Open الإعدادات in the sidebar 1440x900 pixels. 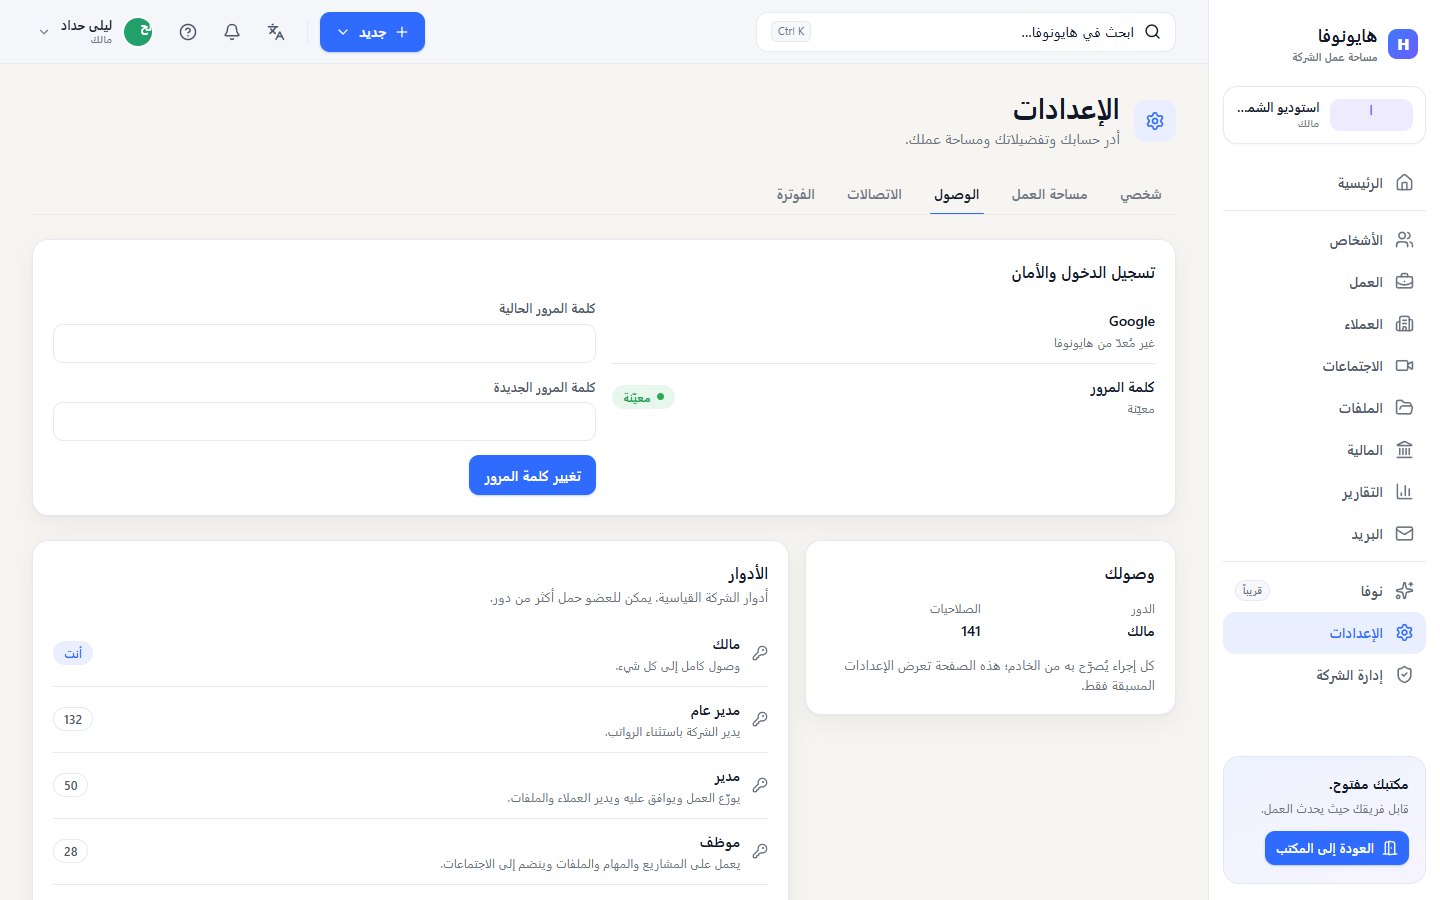click(1324, 633)
